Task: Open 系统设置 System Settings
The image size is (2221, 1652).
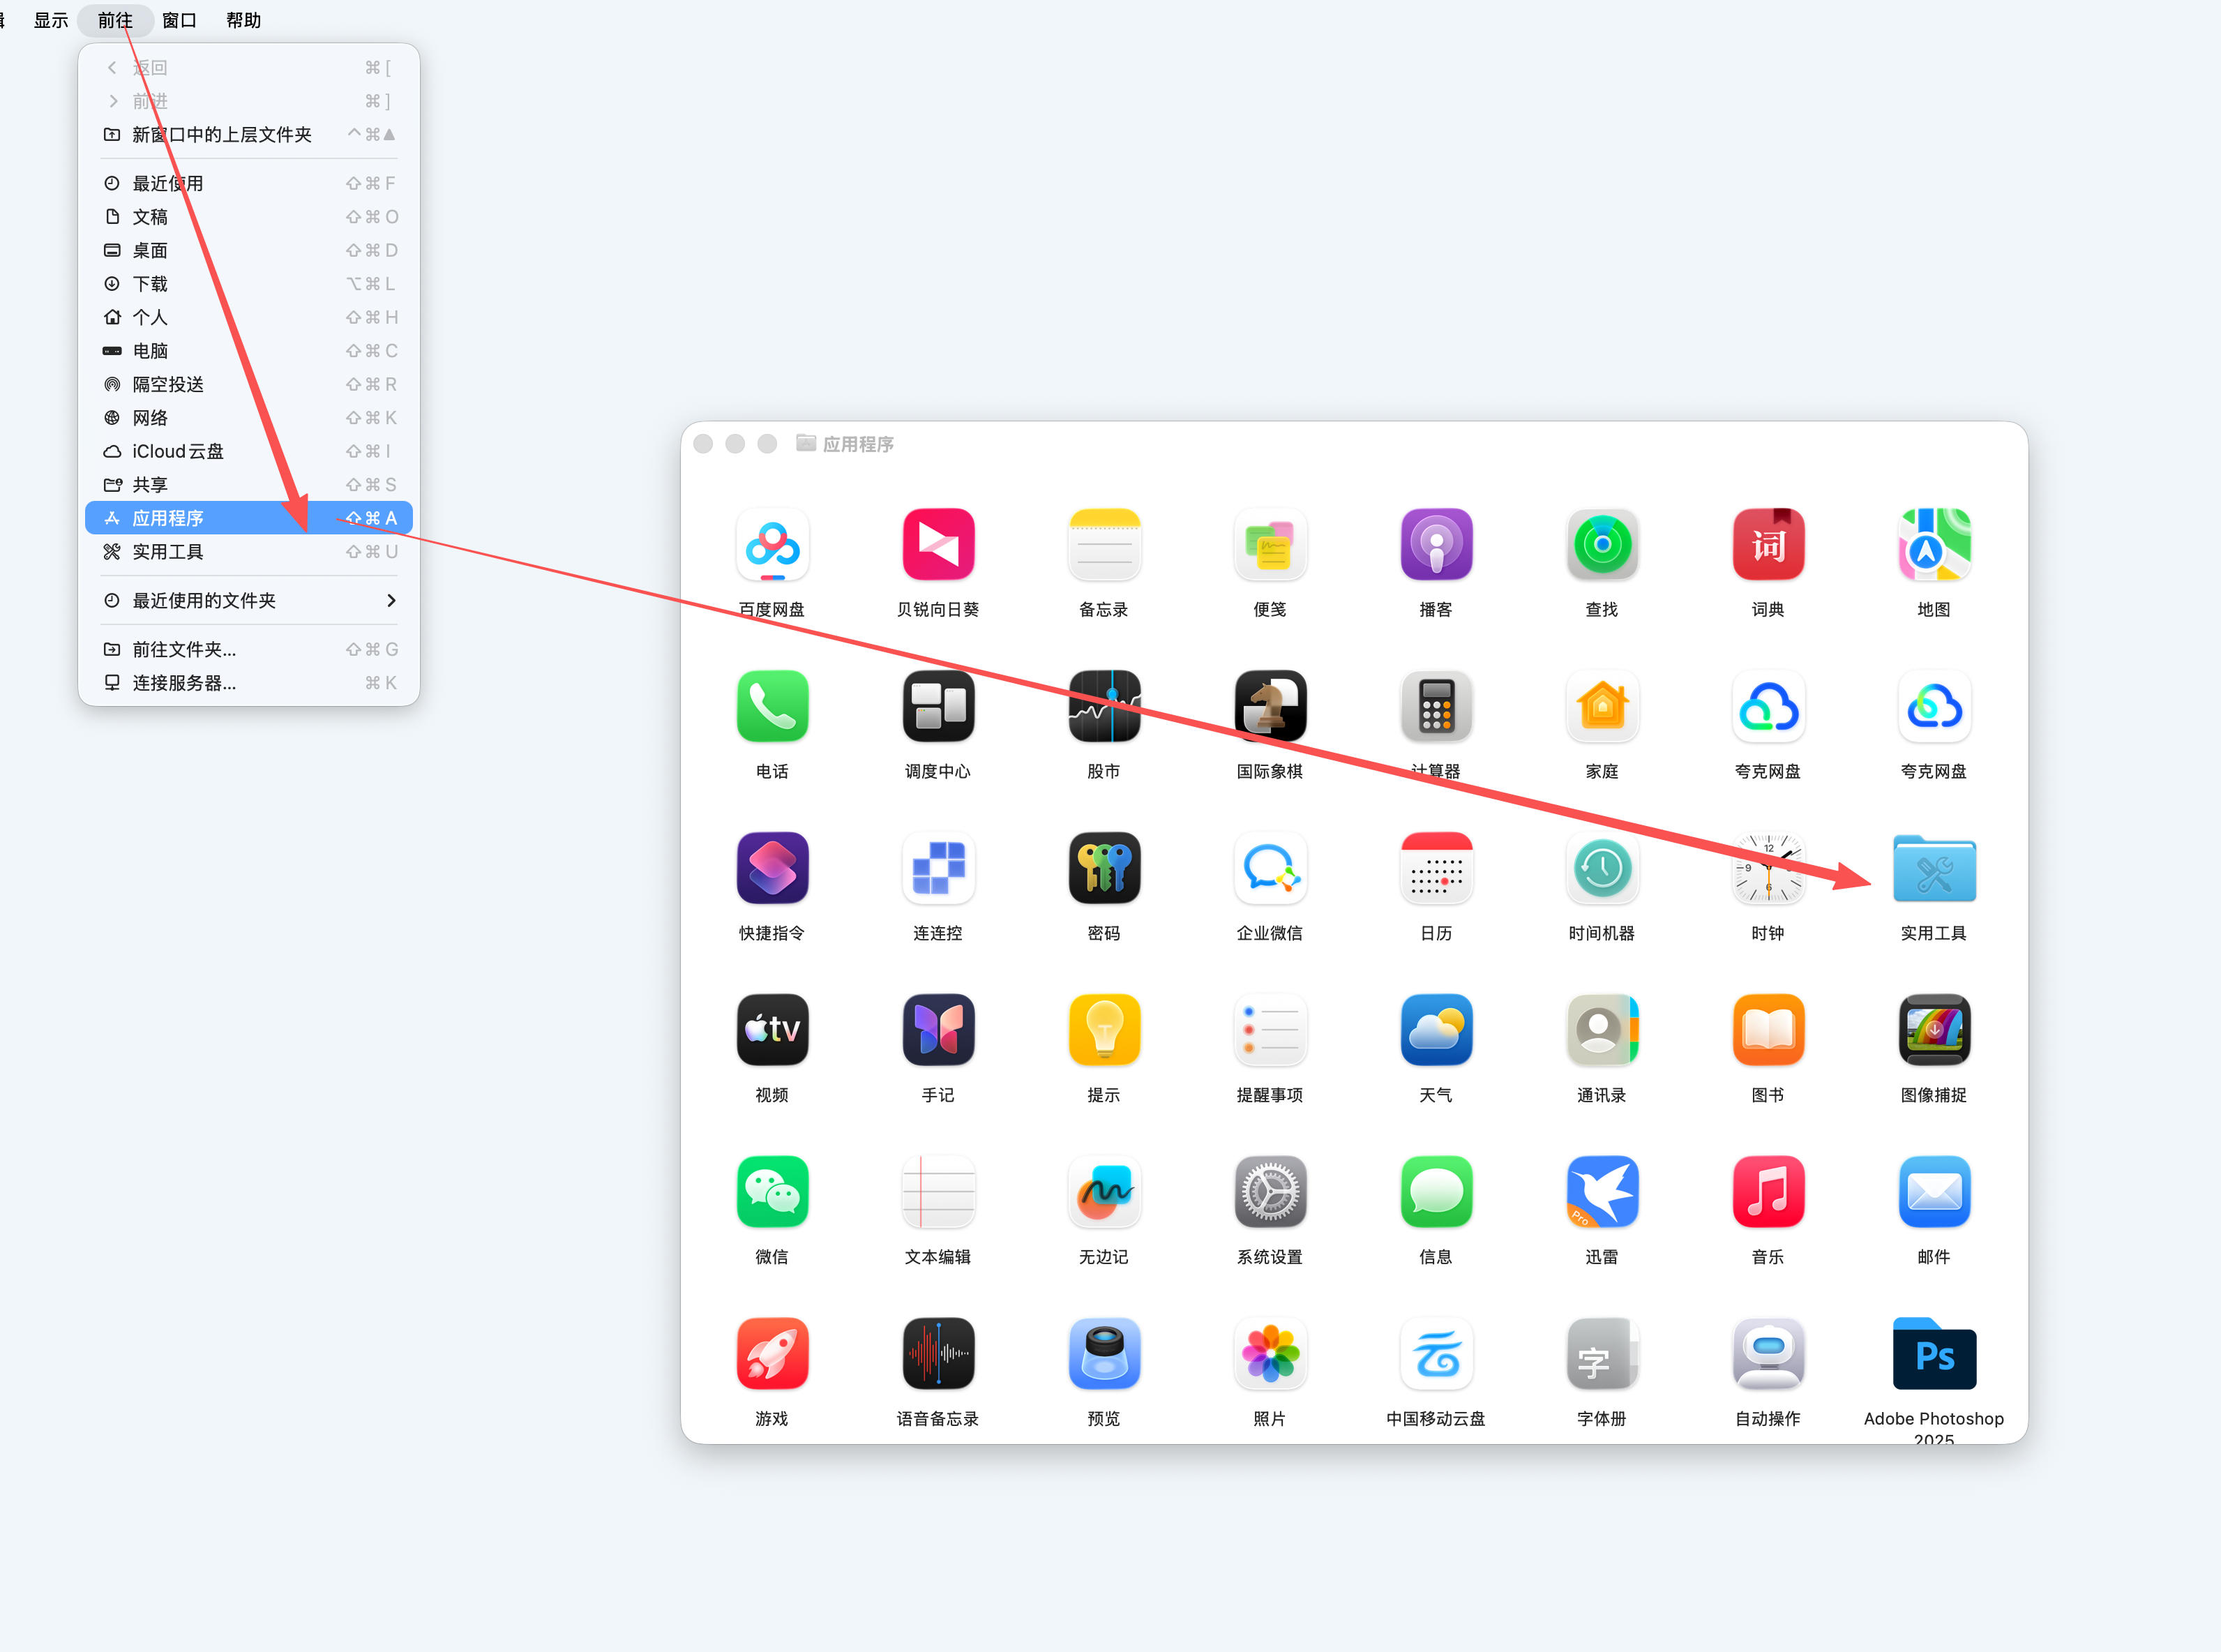Action: pyautogui.click(x=1270, y=1193)
